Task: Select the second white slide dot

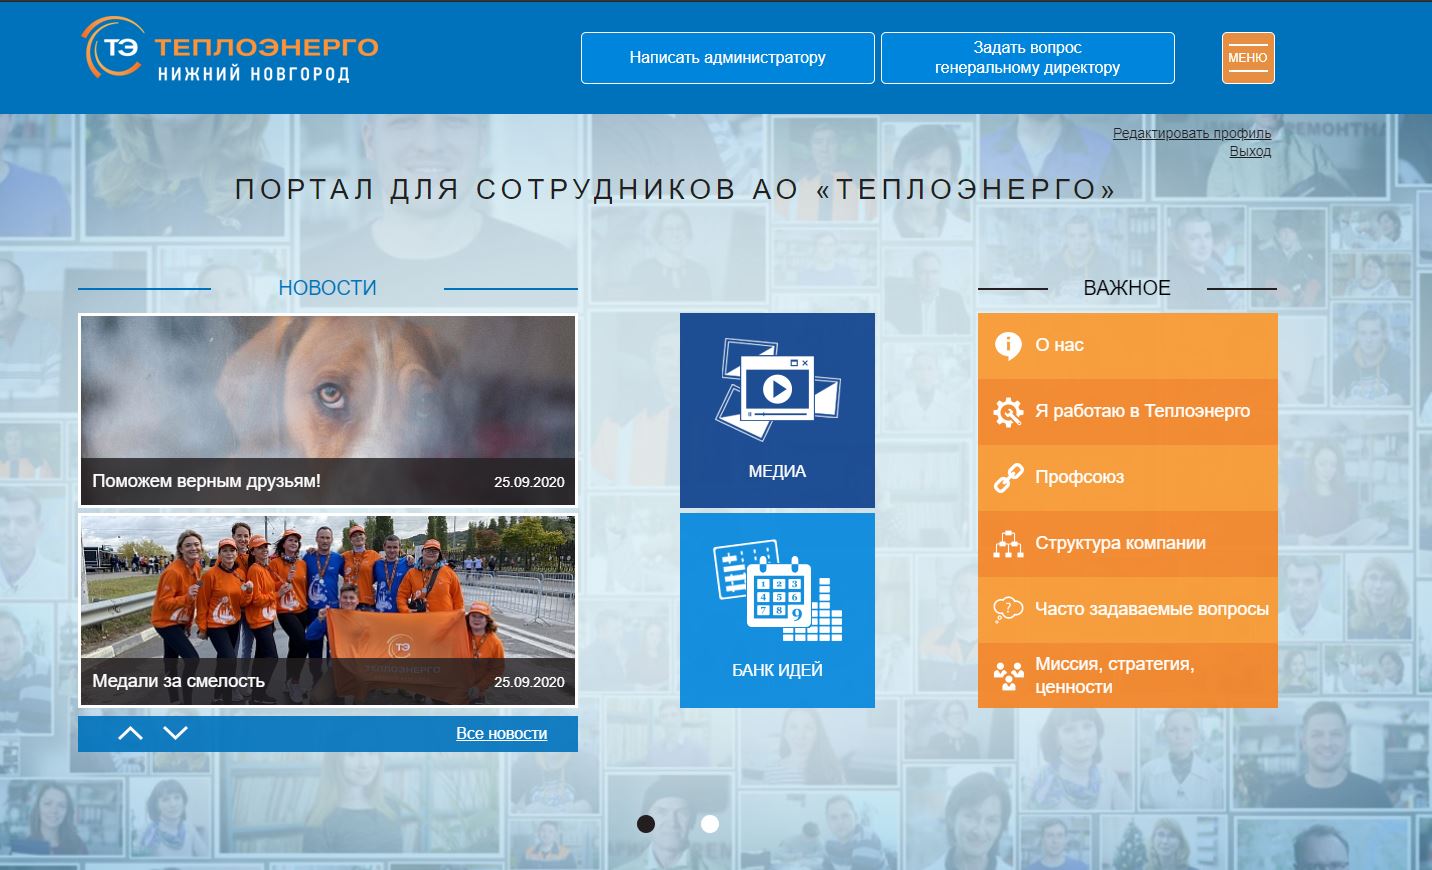Action: [x=709, y=824]
